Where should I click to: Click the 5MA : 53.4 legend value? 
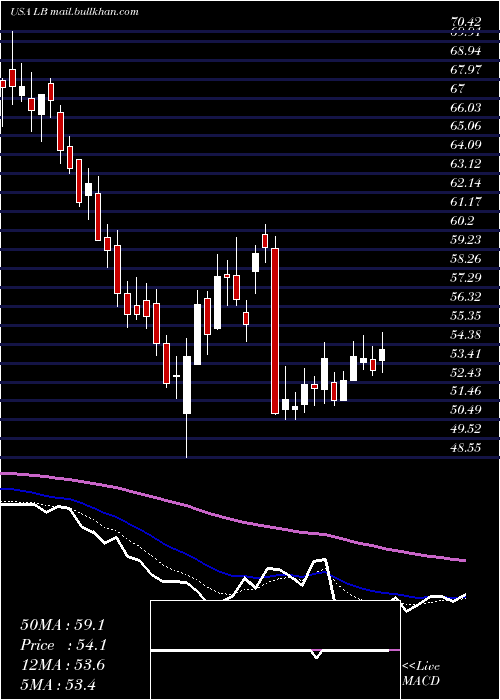tap(58, 684)
